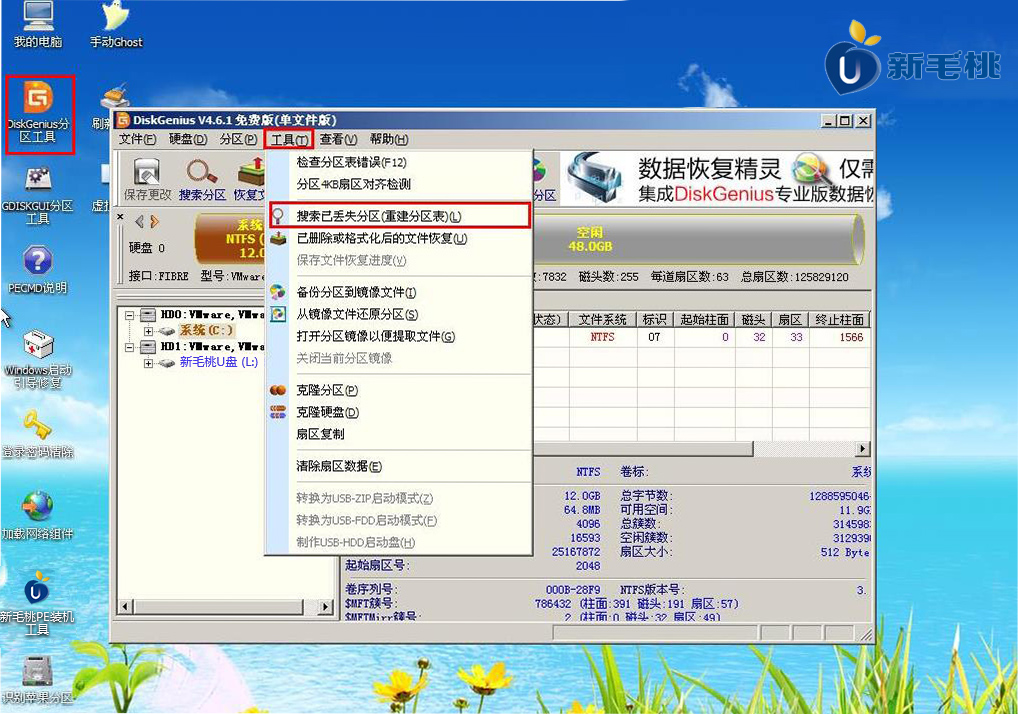Open 新毛桃PE装机工具 desktop icon
The width and height of the screenshot is (1018, 714).
pos(37,604)
